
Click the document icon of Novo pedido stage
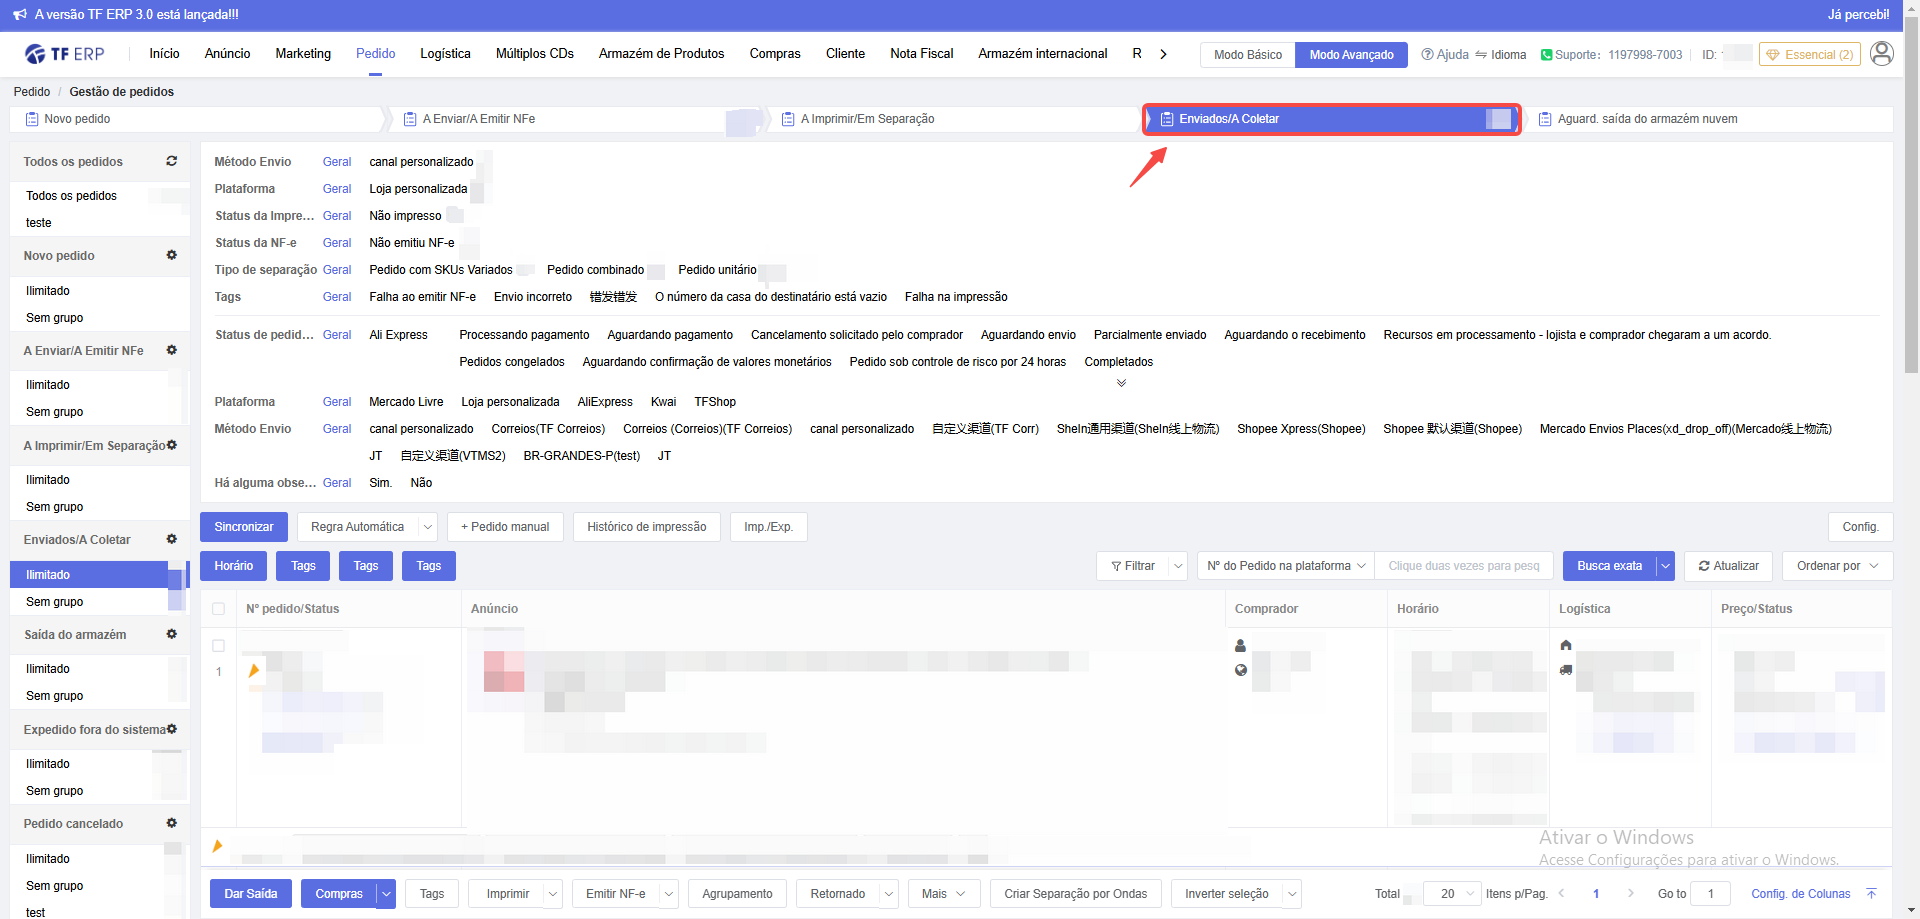32,119
